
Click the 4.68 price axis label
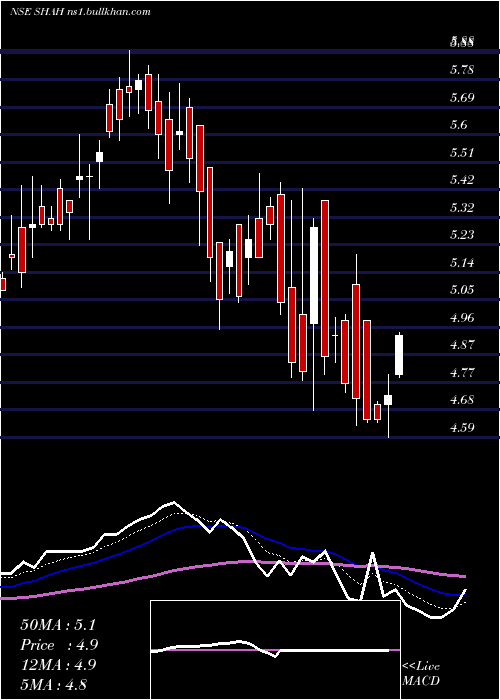[x=462, y=400]
